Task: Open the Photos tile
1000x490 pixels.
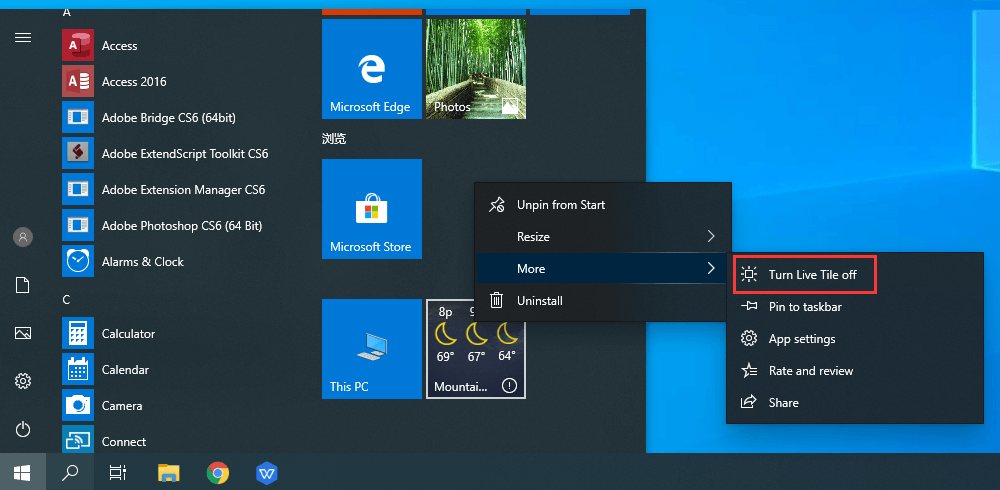Action: click(x=476, y=69)
